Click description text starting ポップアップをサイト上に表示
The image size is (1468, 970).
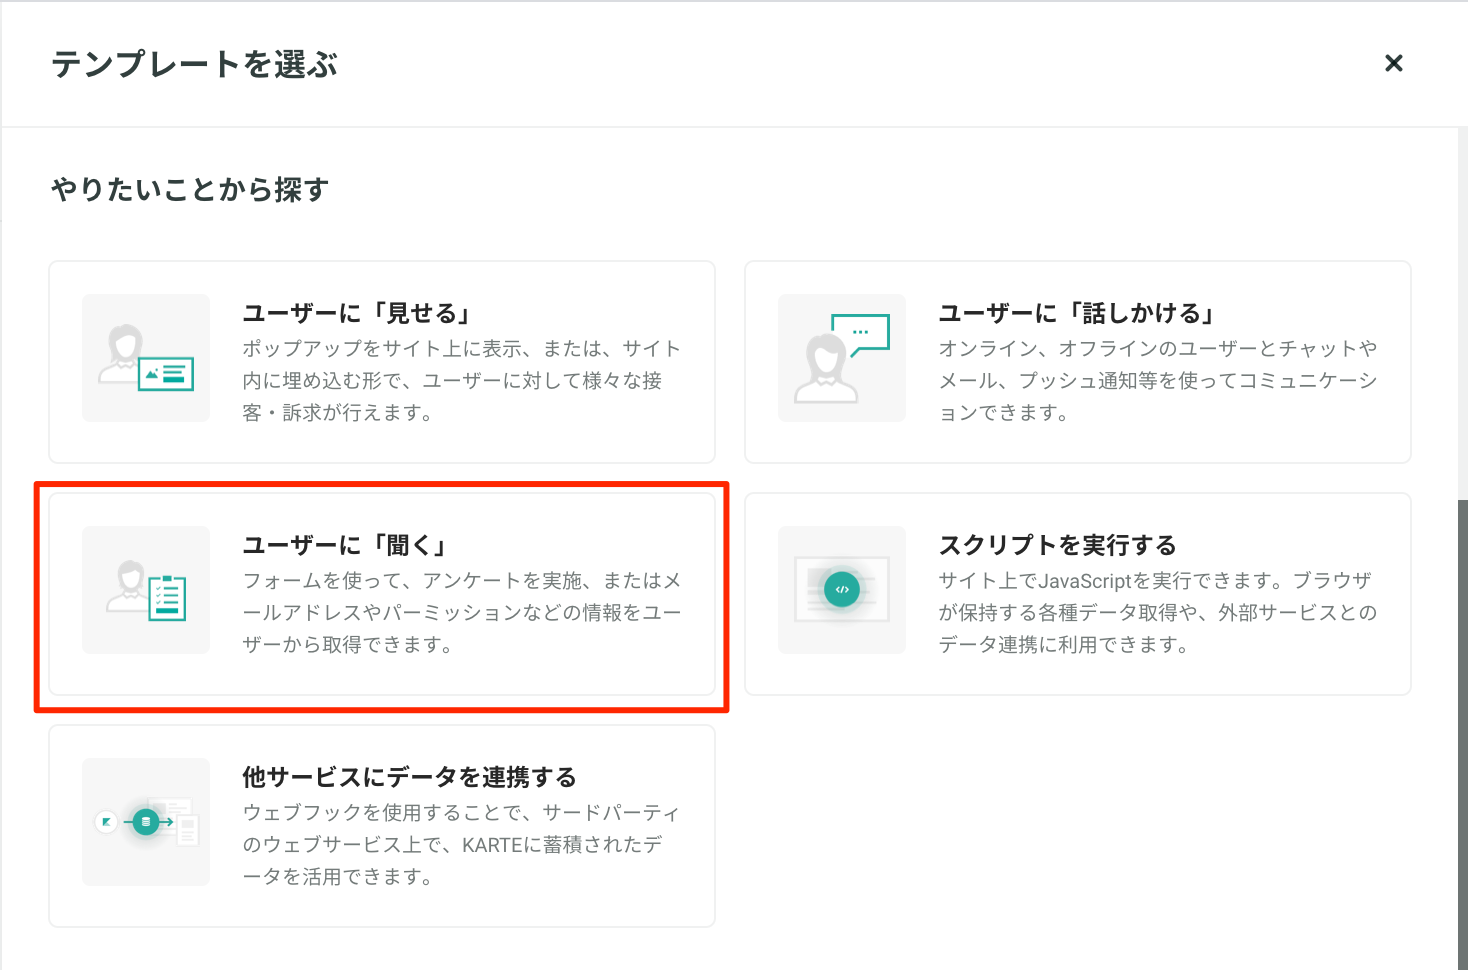[462, 380]
